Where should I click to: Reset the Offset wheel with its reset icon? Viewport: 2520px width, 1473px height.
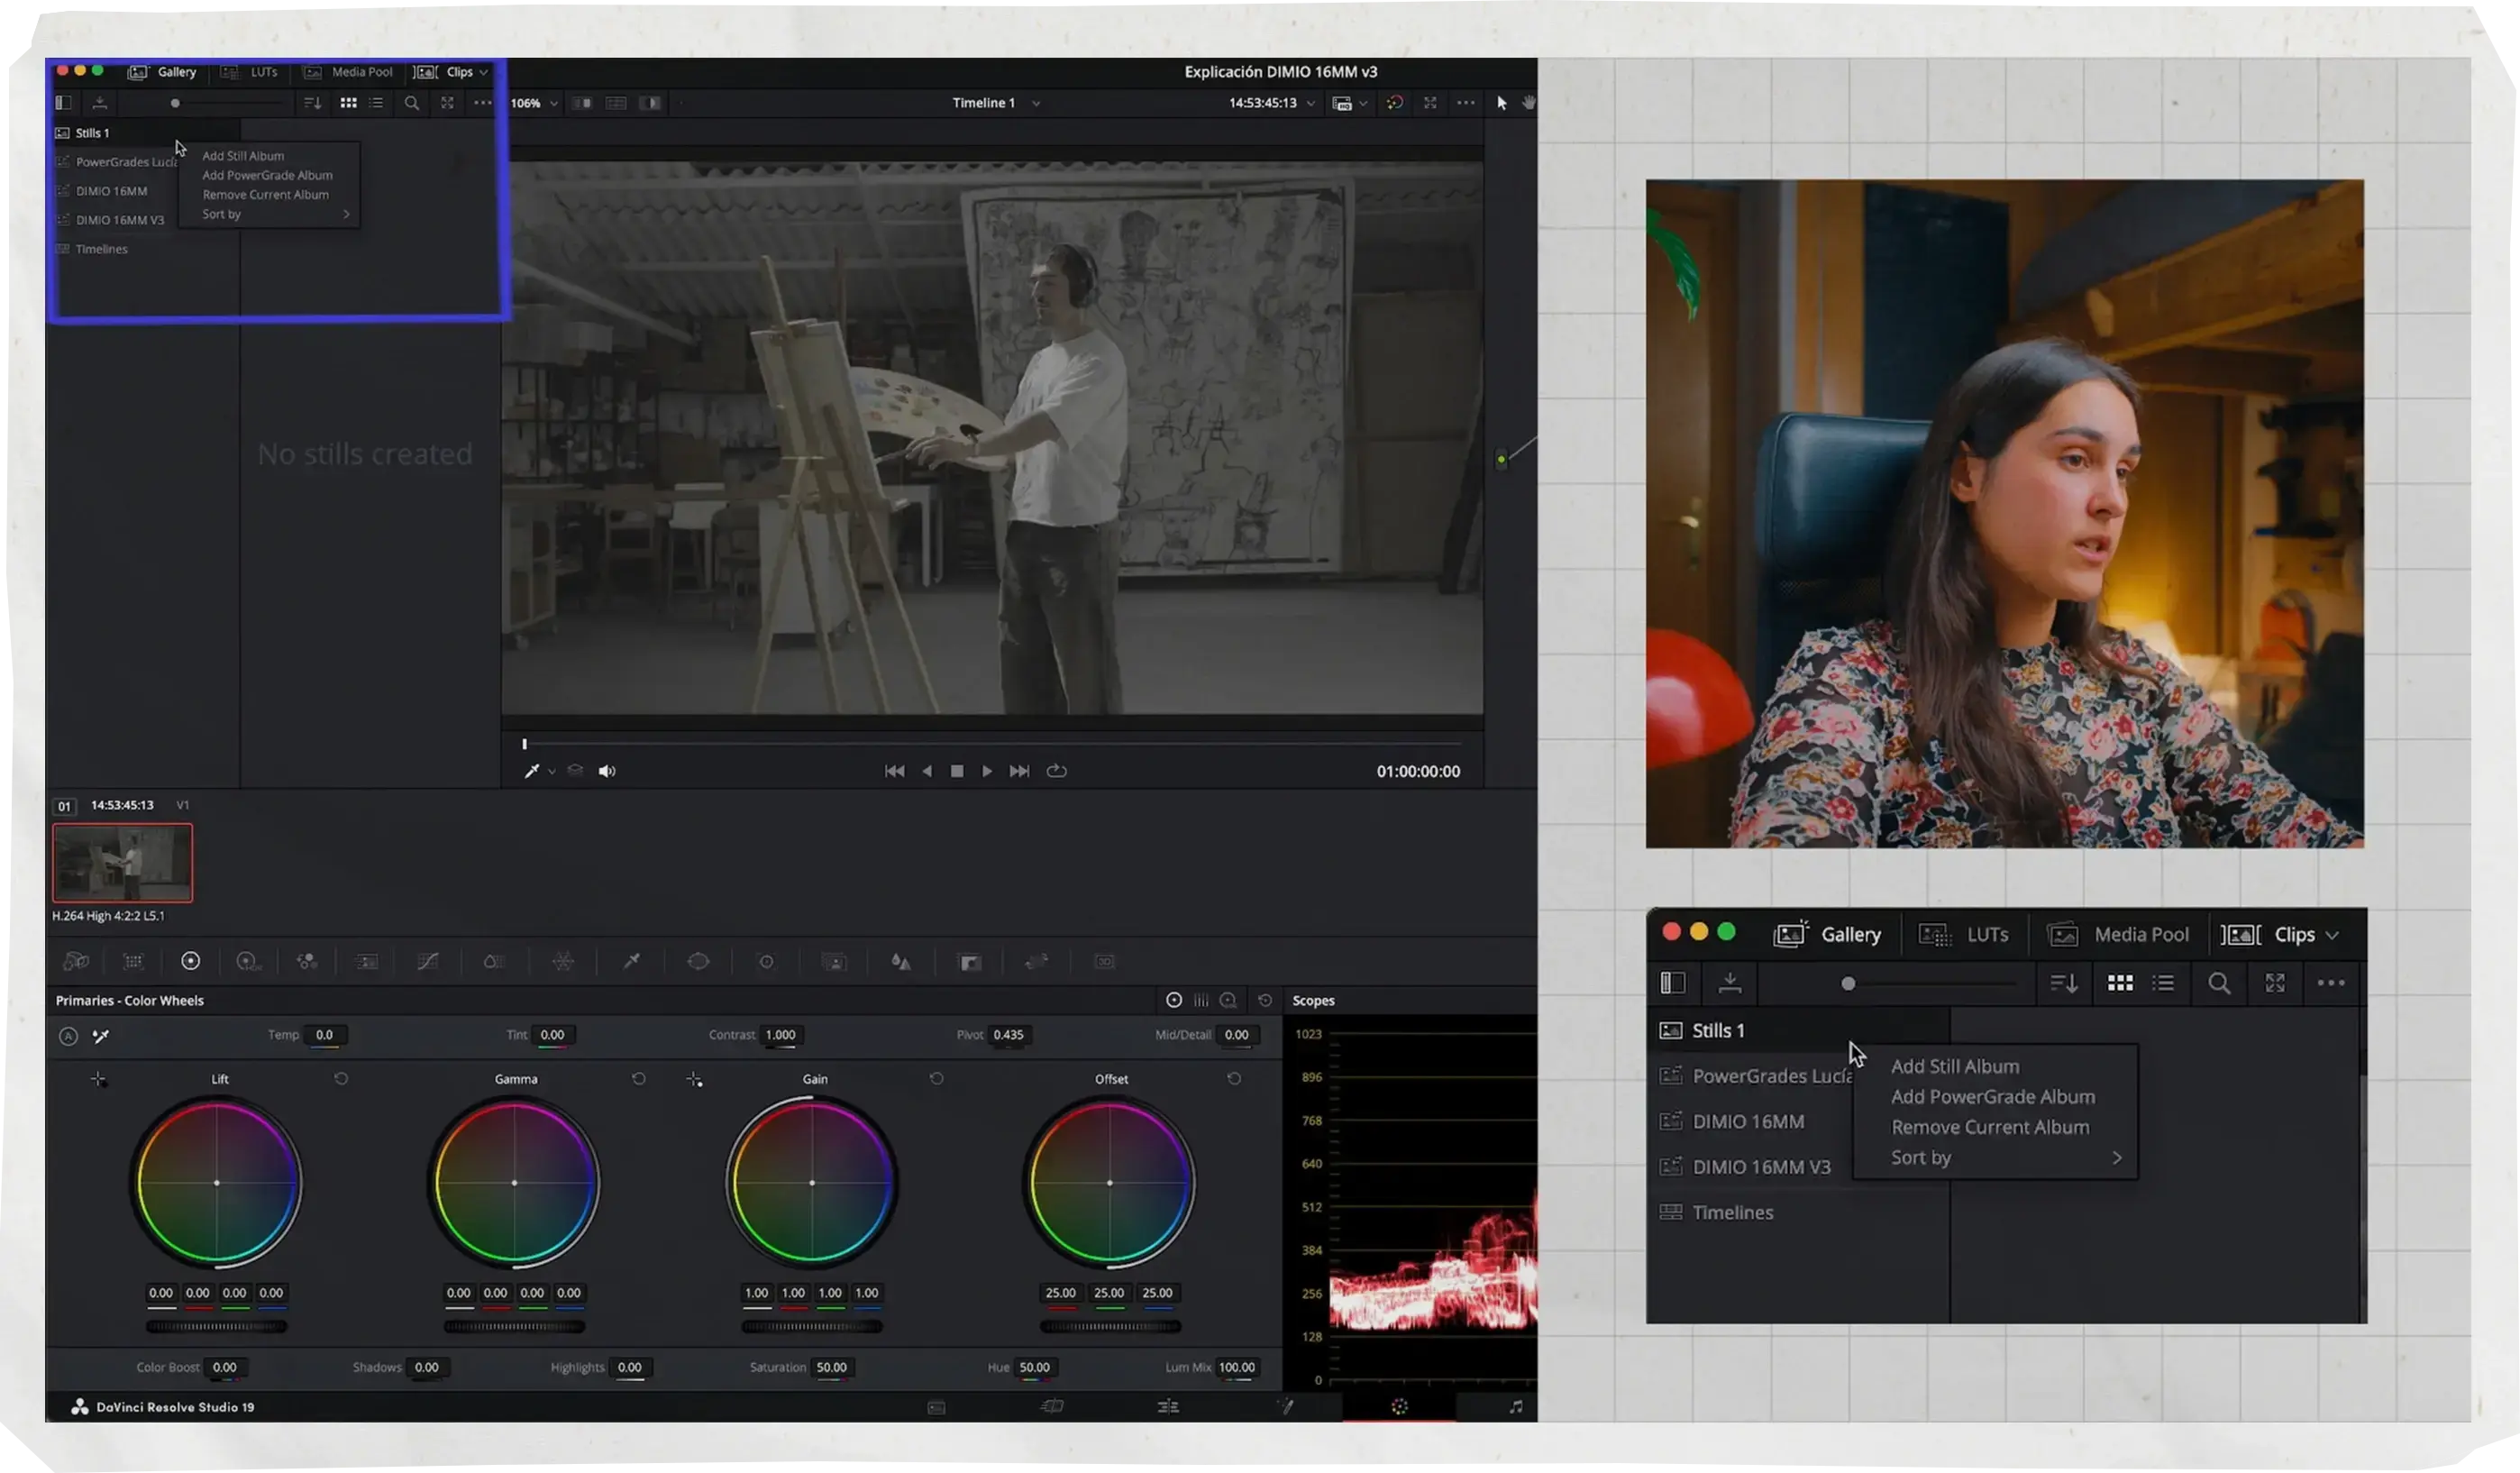1234,1079
